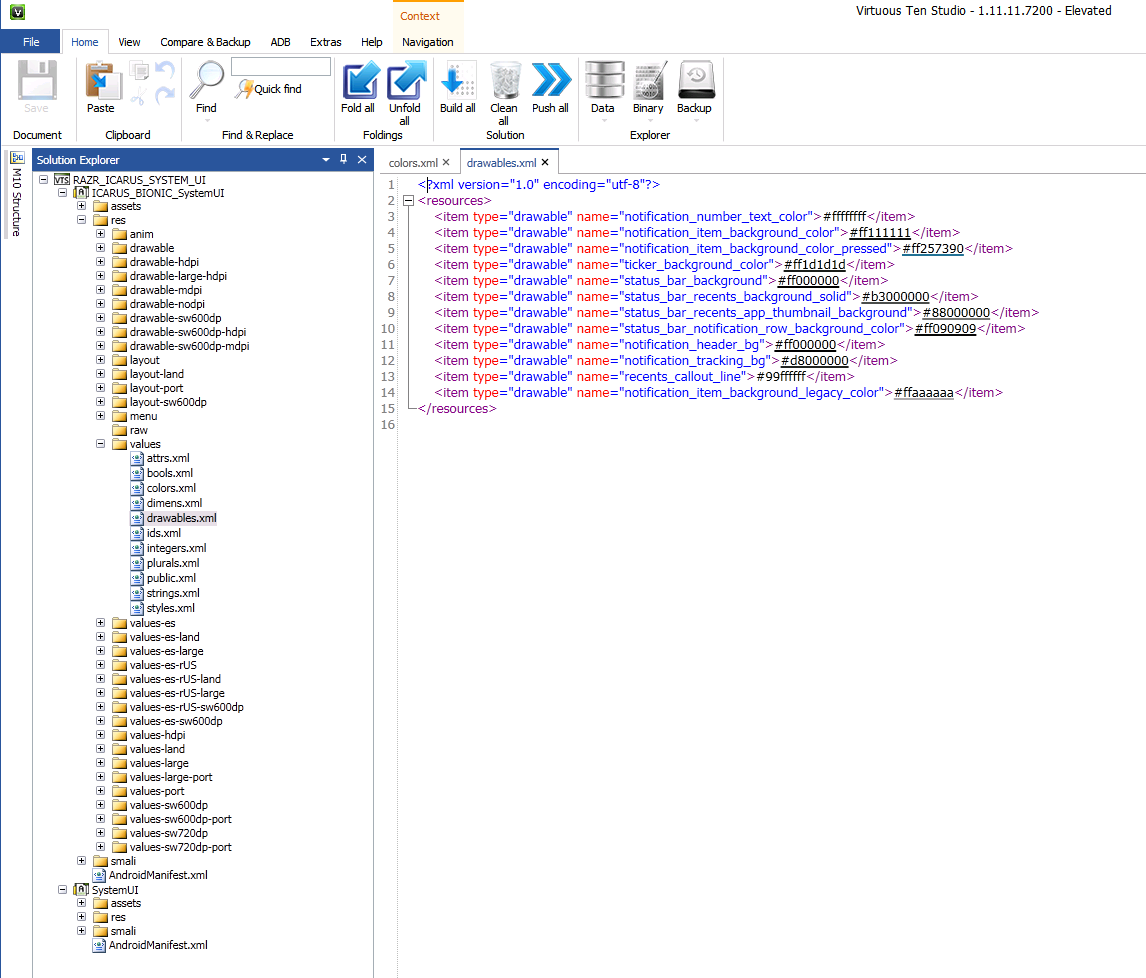Click the Fold all icon

pos(358,82)
